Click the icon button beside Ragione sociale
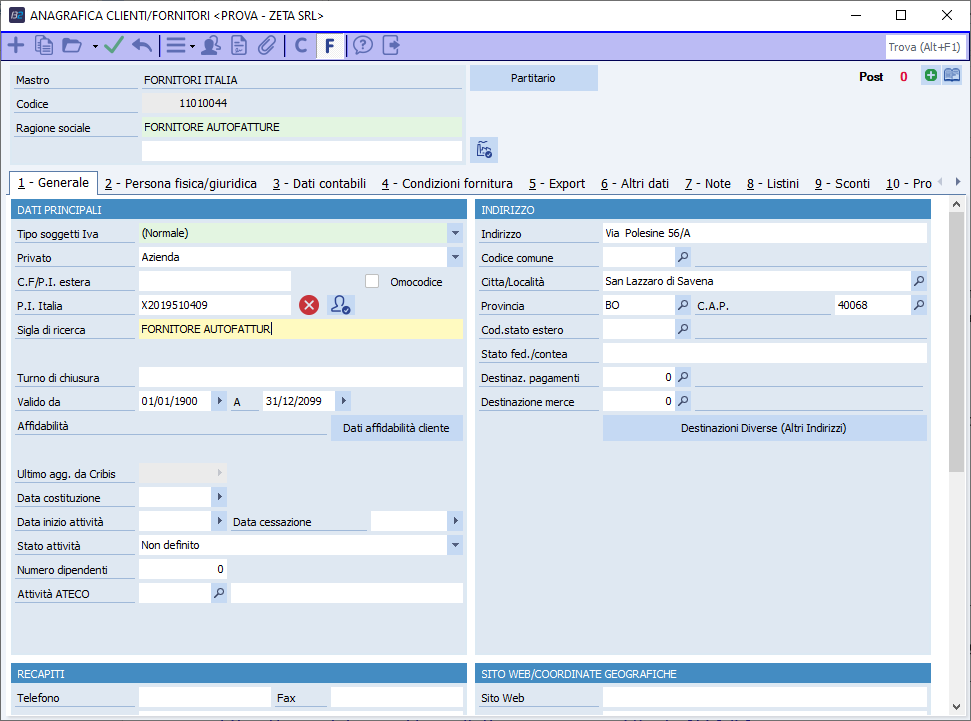This screenshot has width=971, height=721. pyautogui.click(x=484, y=150)
